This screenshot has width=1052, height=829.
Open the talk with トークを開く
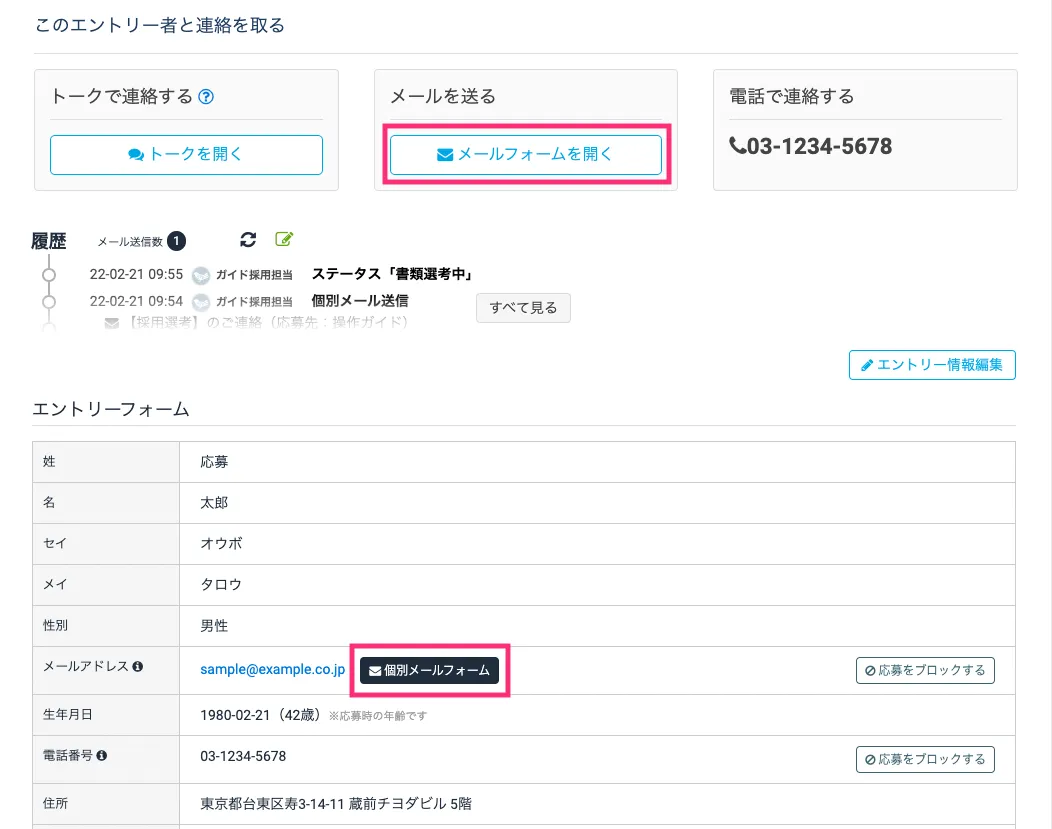coord(186,155)
